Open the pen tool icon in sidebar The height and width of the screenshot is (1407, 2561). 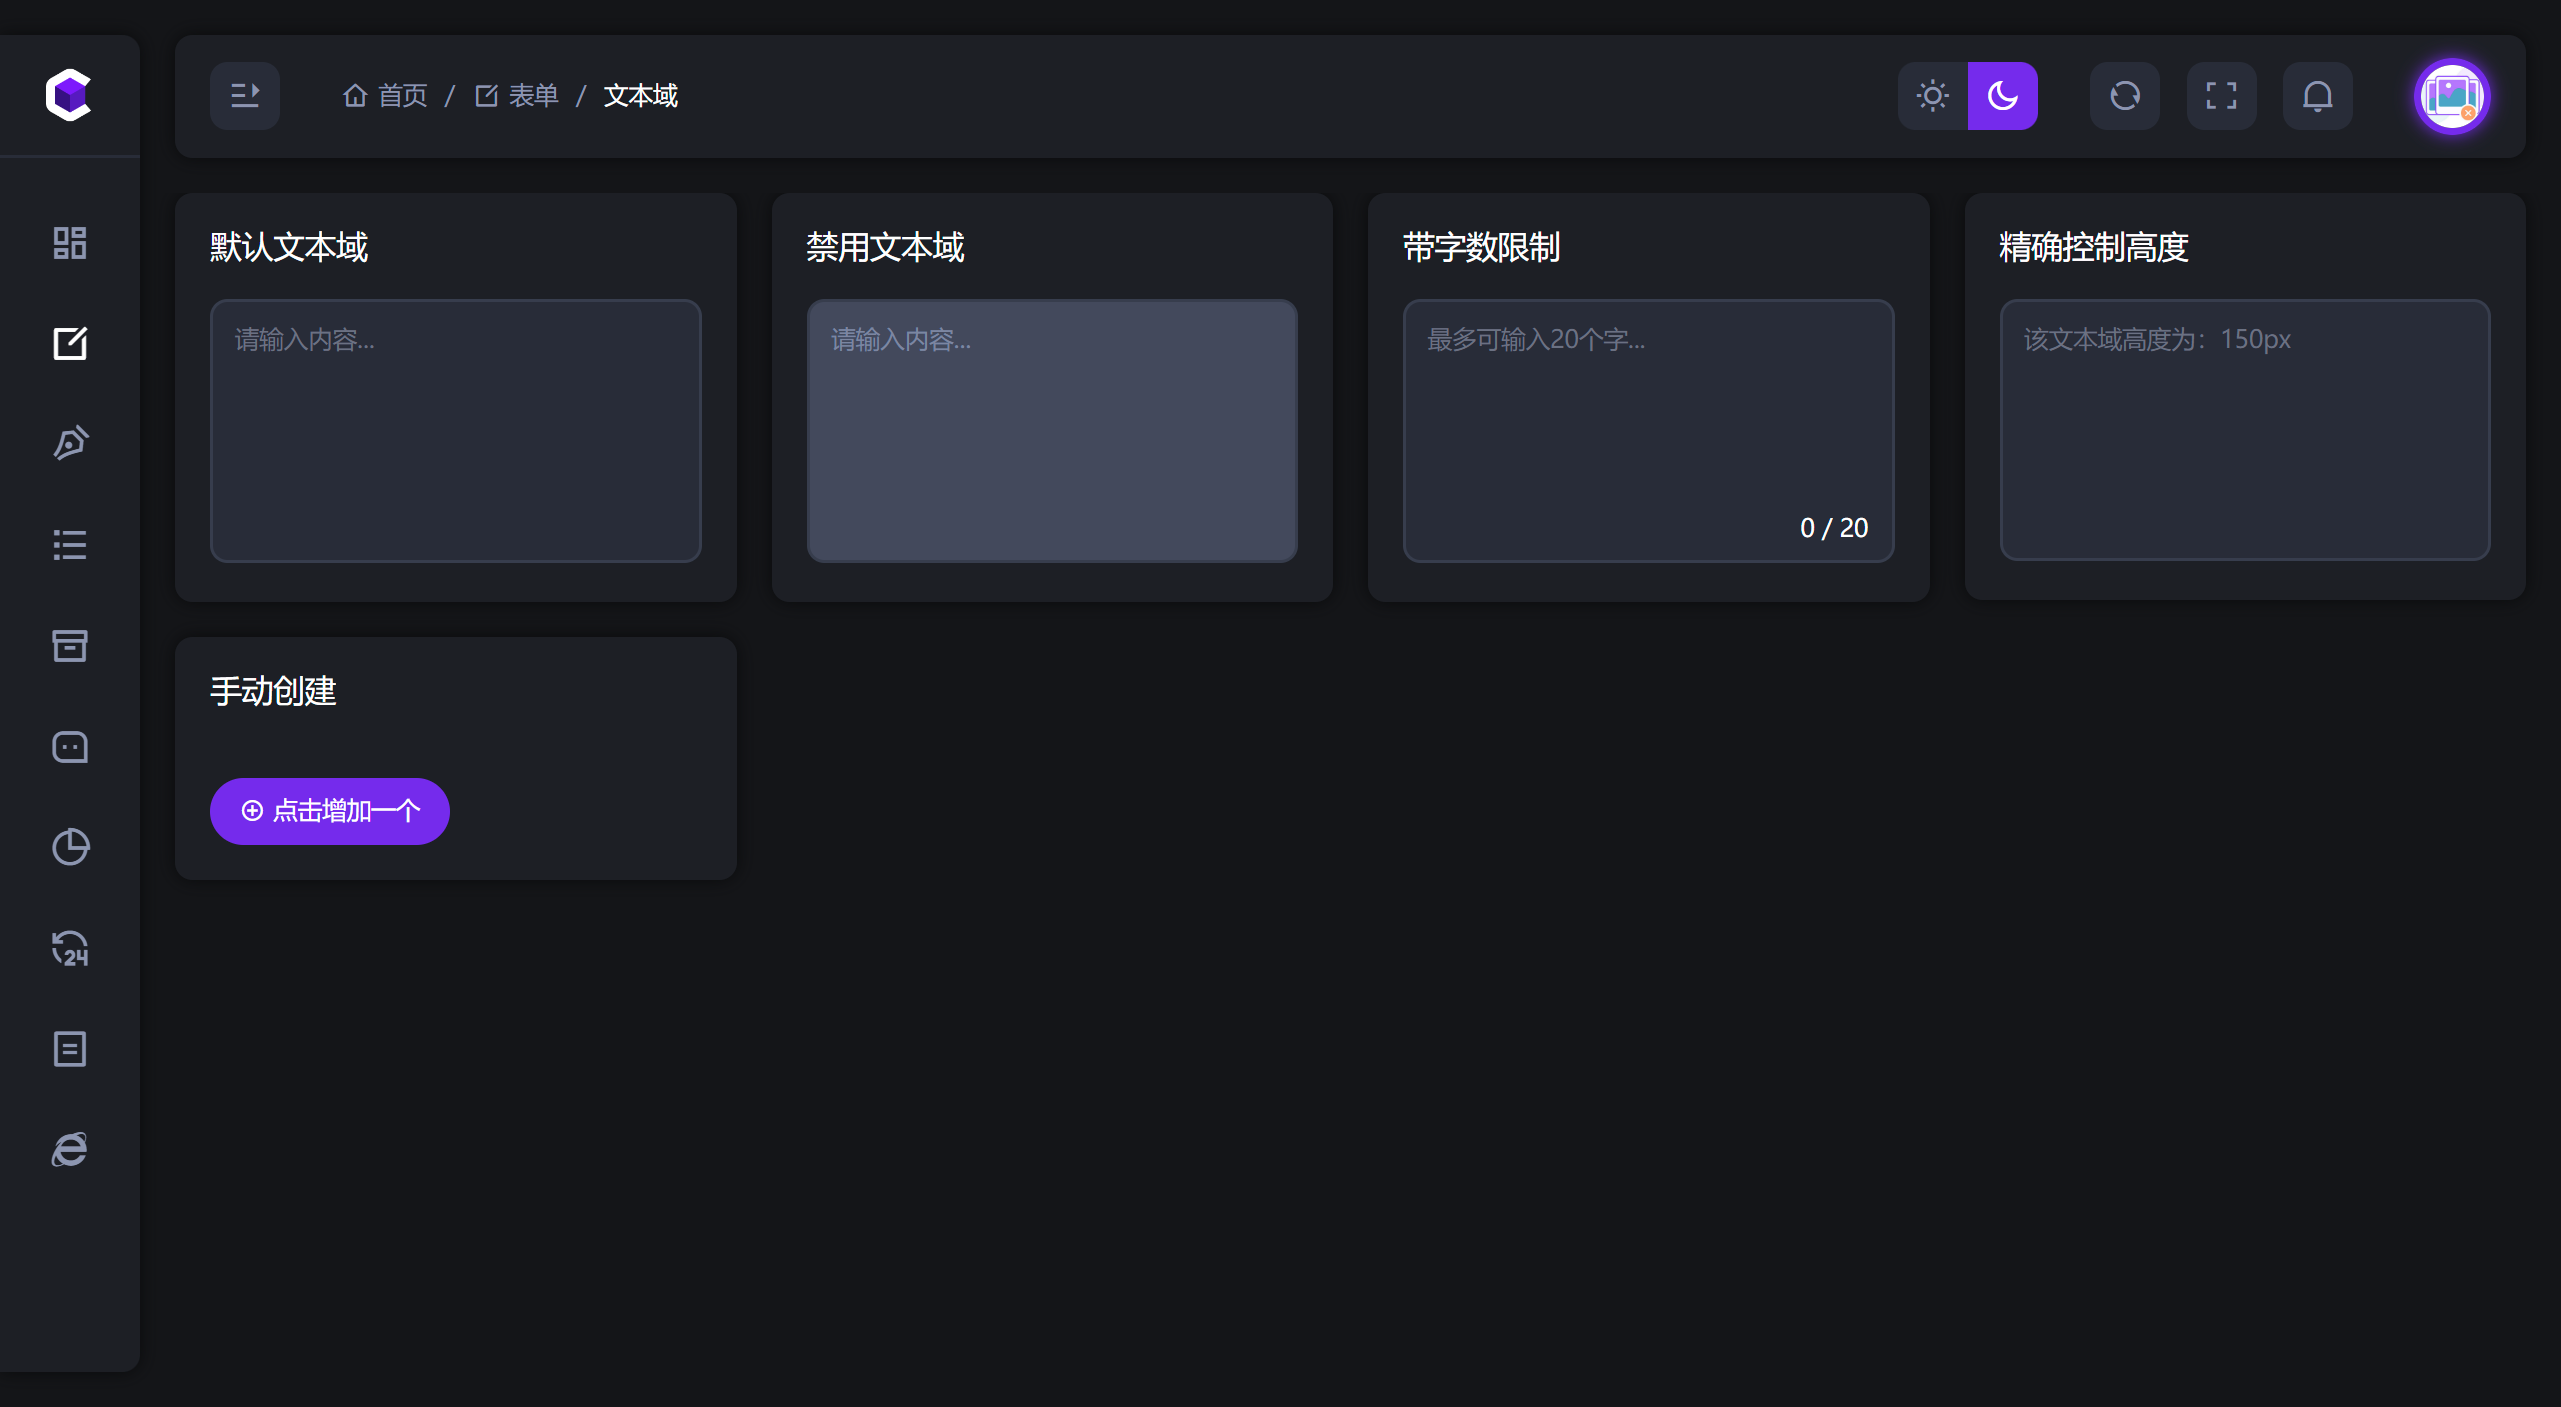click(69, 443)
